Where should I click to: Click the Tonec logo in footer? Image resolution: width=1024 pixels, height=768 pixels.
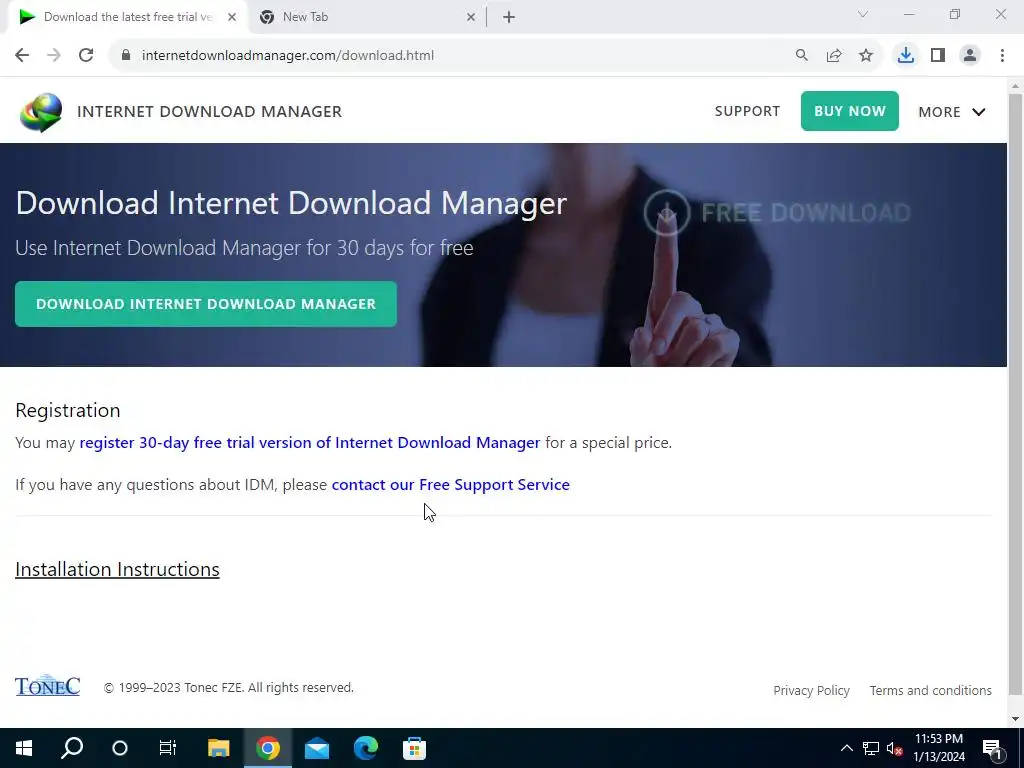pyautogui.click(x=48, y=685)
